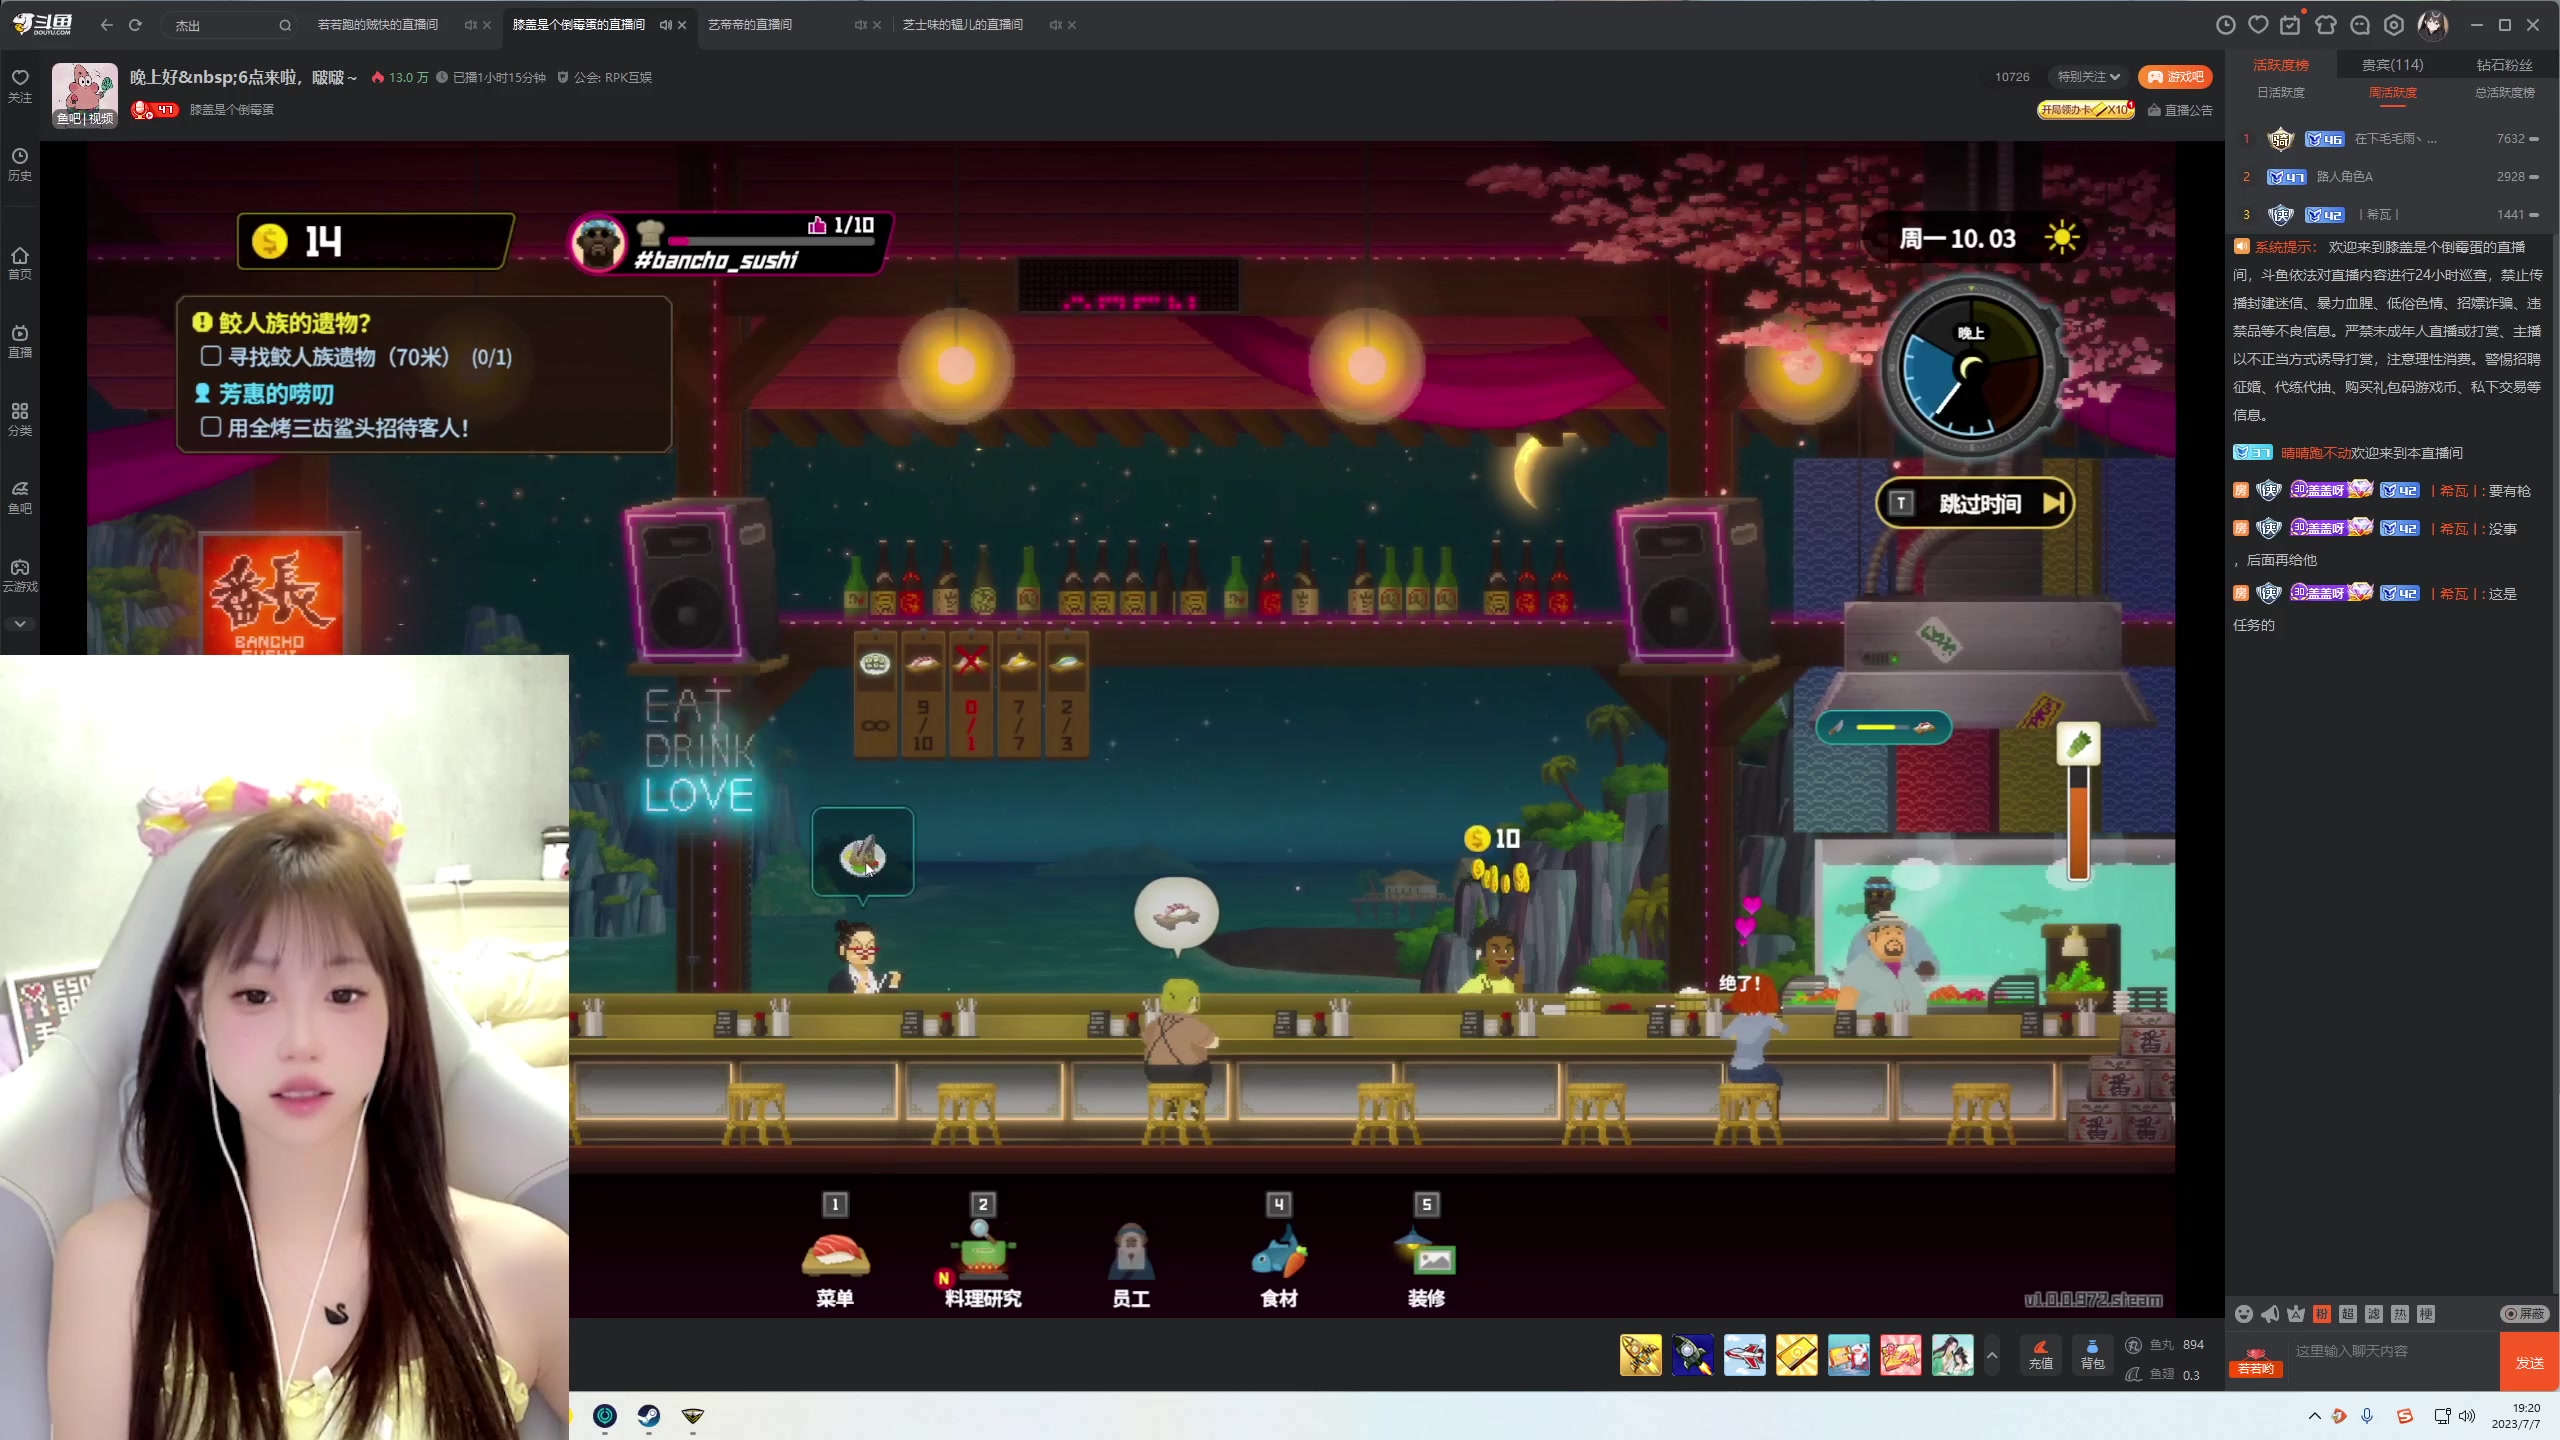
Task: Click the volume speaker tray icon
Action: (2467, 1415)
